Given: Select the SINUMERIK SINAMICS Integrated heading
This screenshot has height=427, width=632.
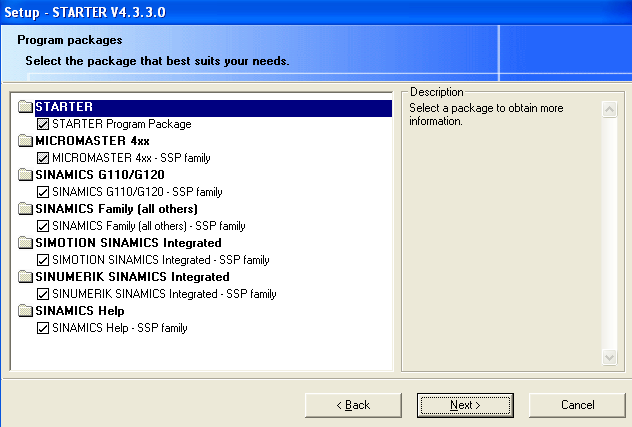Looking at the screenshot, I should click(x=132, y=277).
